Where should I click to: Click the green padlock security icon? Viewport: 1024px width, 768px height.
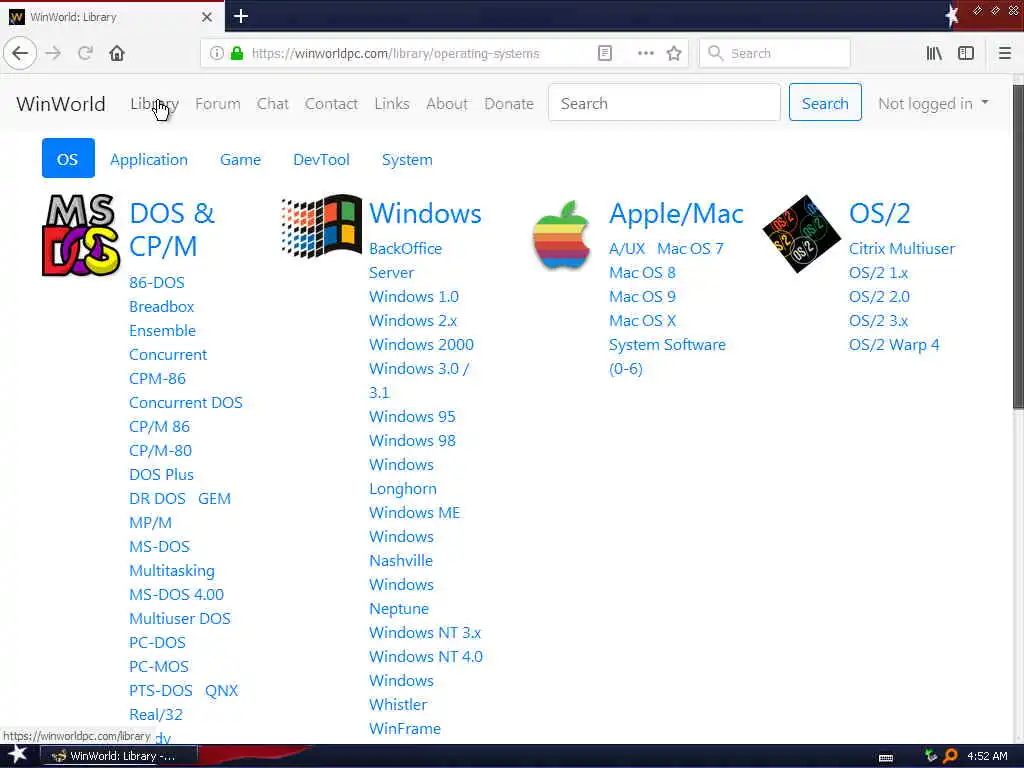tap(237, 53)
